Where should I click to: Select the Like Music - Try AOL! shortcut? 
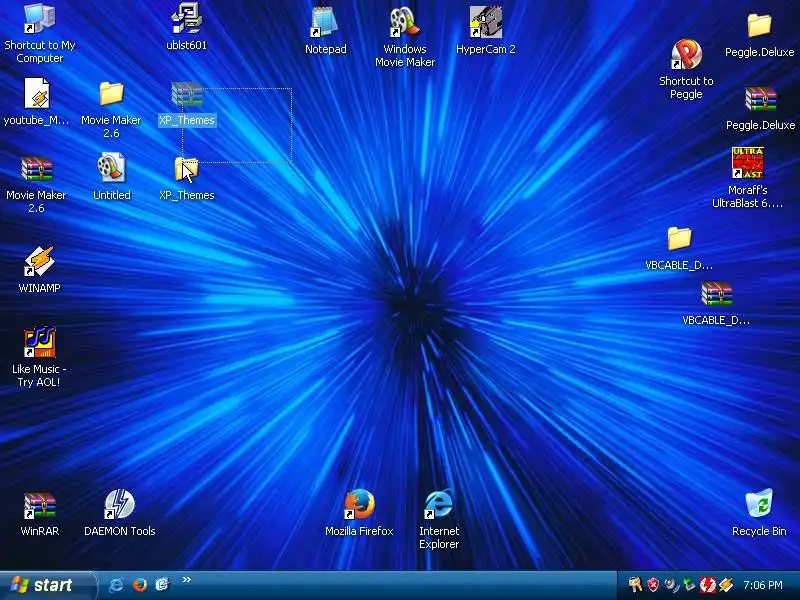[x=39, y=342]
